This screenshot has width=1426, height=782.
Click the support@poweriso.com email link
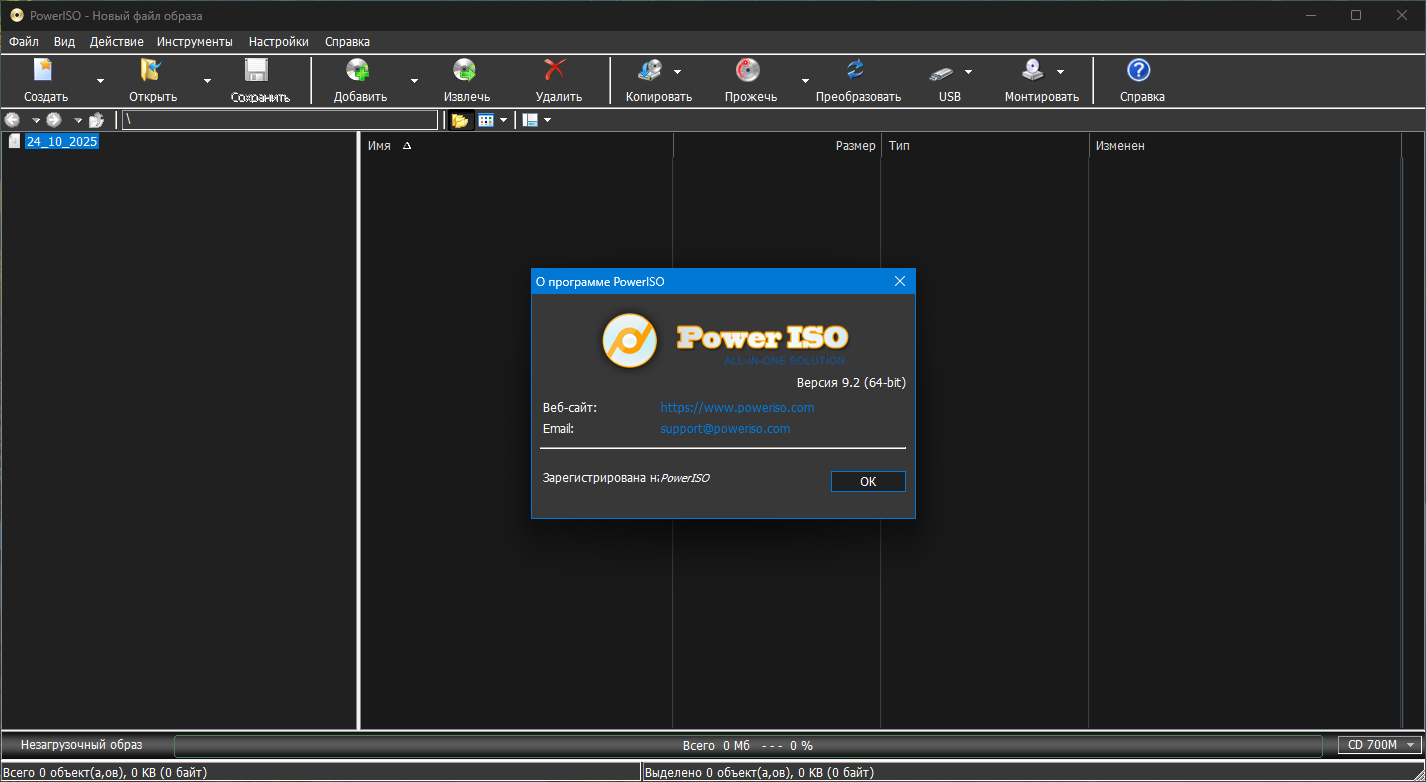tap(725, 429)
